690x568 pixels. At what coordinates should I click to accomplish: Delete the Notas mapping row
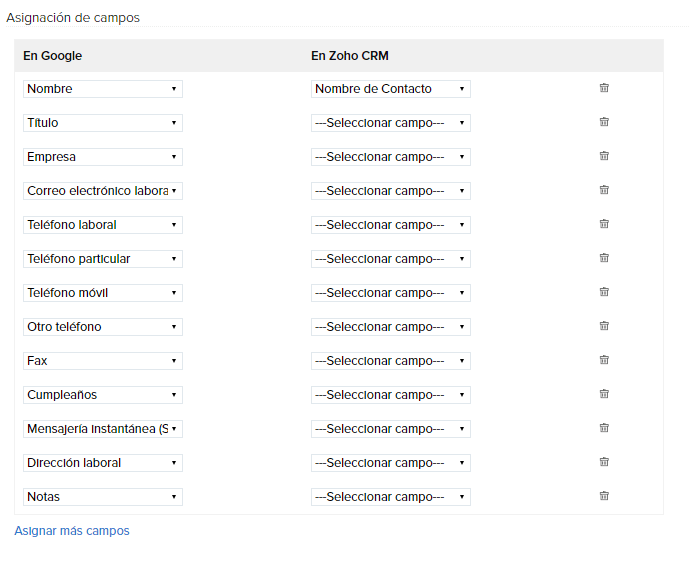[604, 496]
